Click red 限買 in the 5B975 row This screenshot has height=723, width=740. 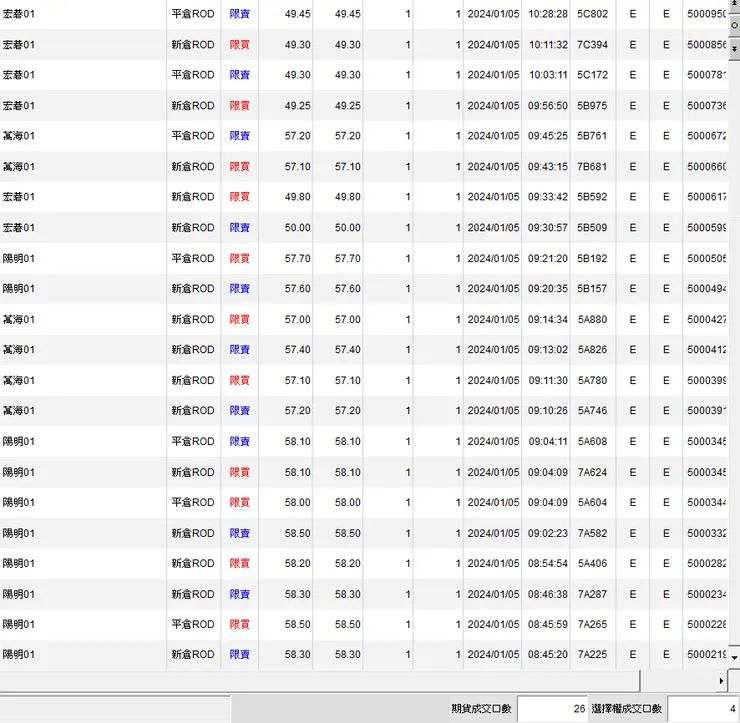(240, 106)
